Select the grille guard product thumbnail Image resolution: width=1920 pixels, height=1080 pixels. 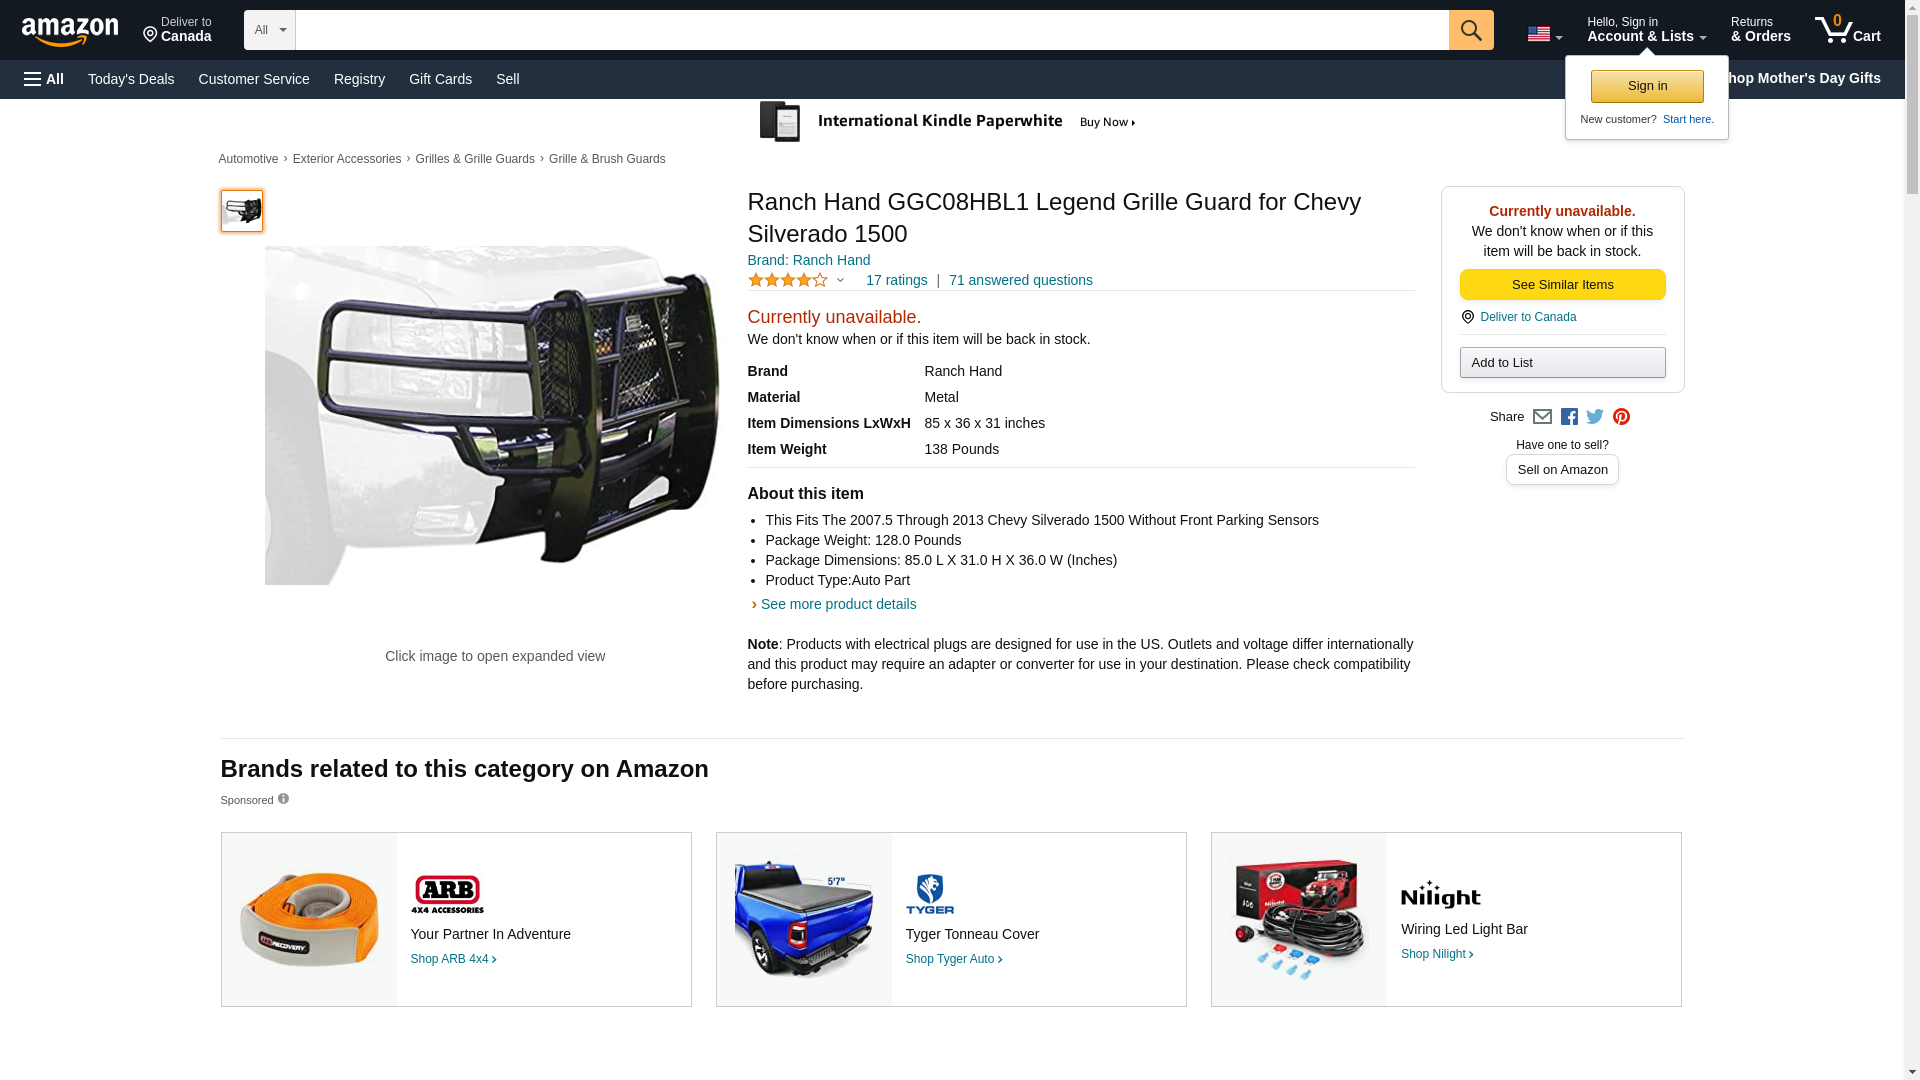(242, 211)
